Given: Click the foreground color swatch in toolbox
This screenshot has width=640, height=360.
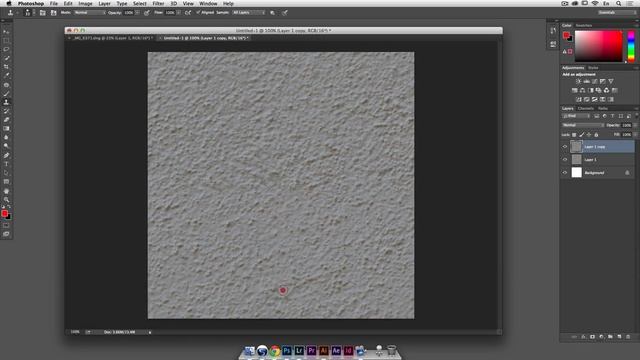Looking at the screenshot, I should [x=4, y=213].
